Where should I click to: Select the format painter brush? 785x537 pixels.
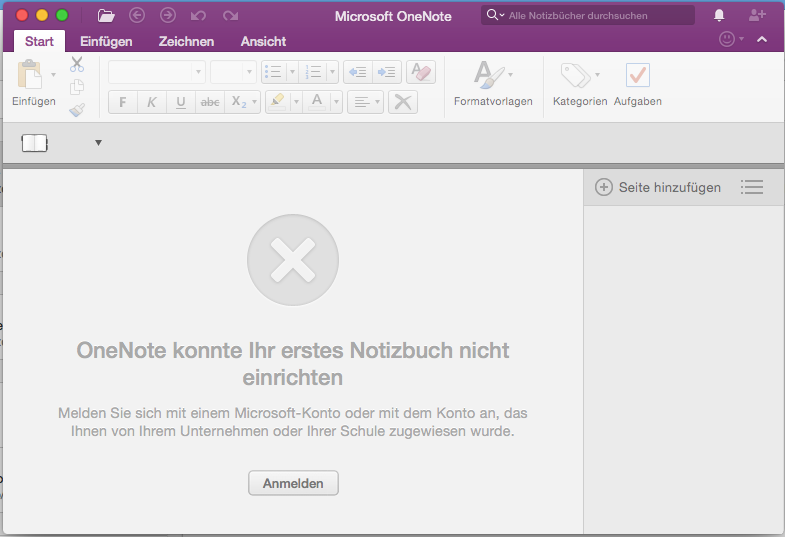click(77, 110)
